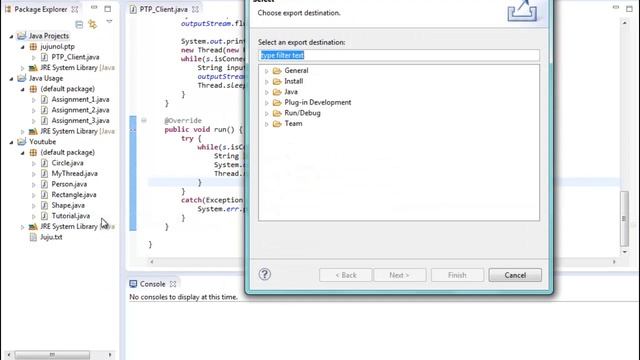Viewport: 640px width, 360px height.
Task: Select the Package Explorer tab
Action: point(40,9)
